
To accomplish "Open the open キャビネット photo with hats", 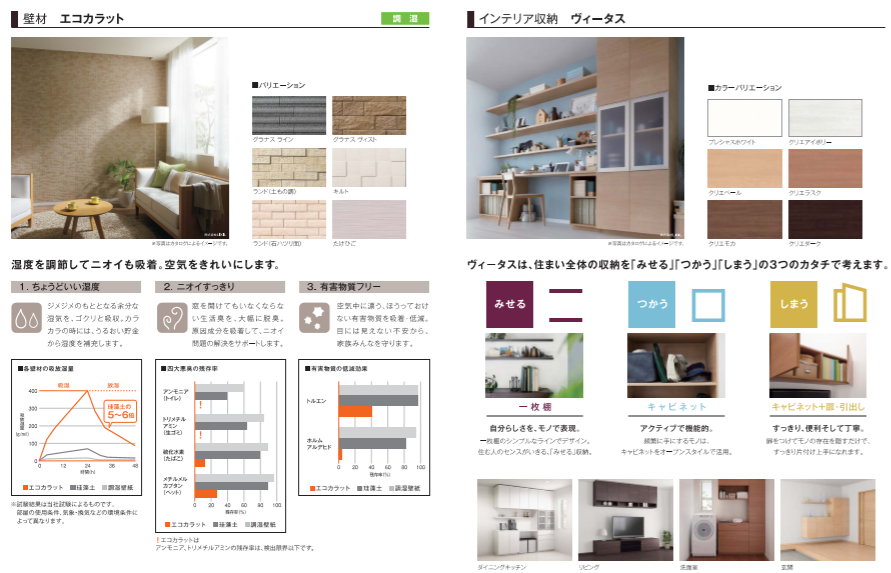I will pos(676,366).
